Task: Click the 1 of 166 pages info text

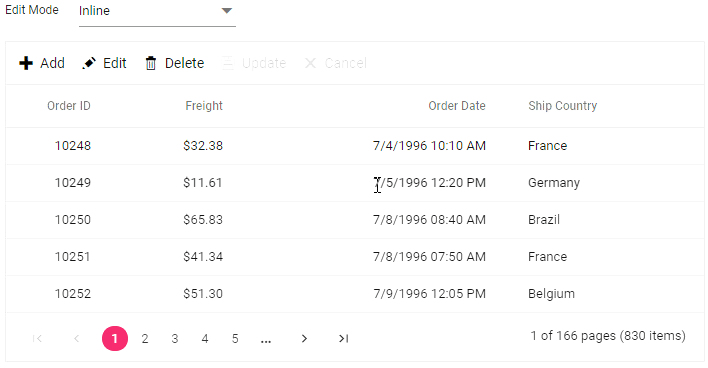Action: [608, 336]
